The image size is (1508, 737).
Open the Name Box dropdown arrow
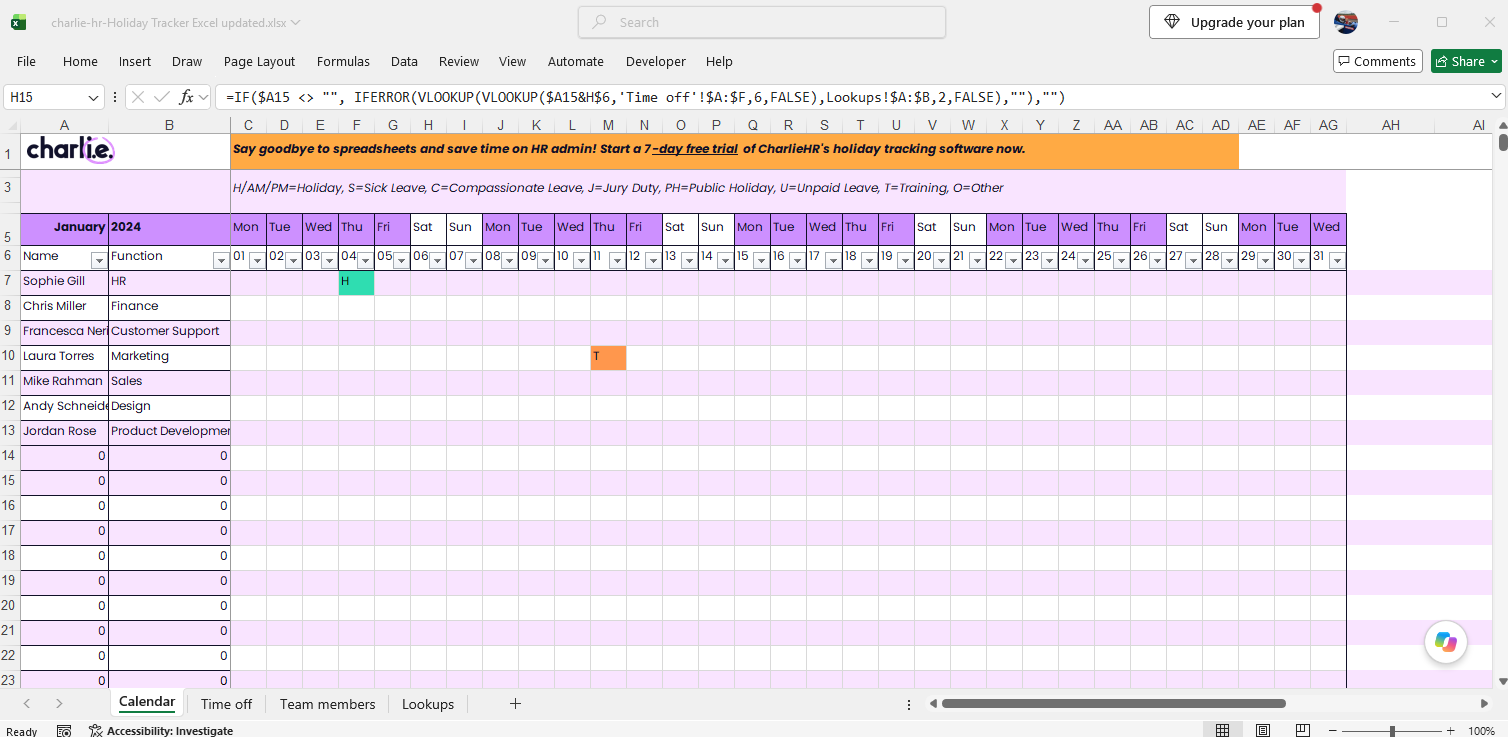pyautogui.click(x=93, y=97)
